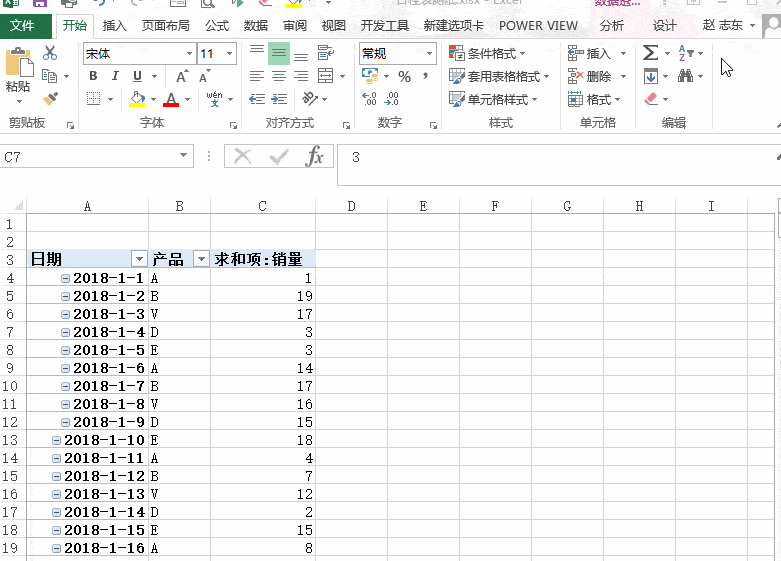Viewport: 781px width, 561px height.
Task: Align text right
Action: 301,76
